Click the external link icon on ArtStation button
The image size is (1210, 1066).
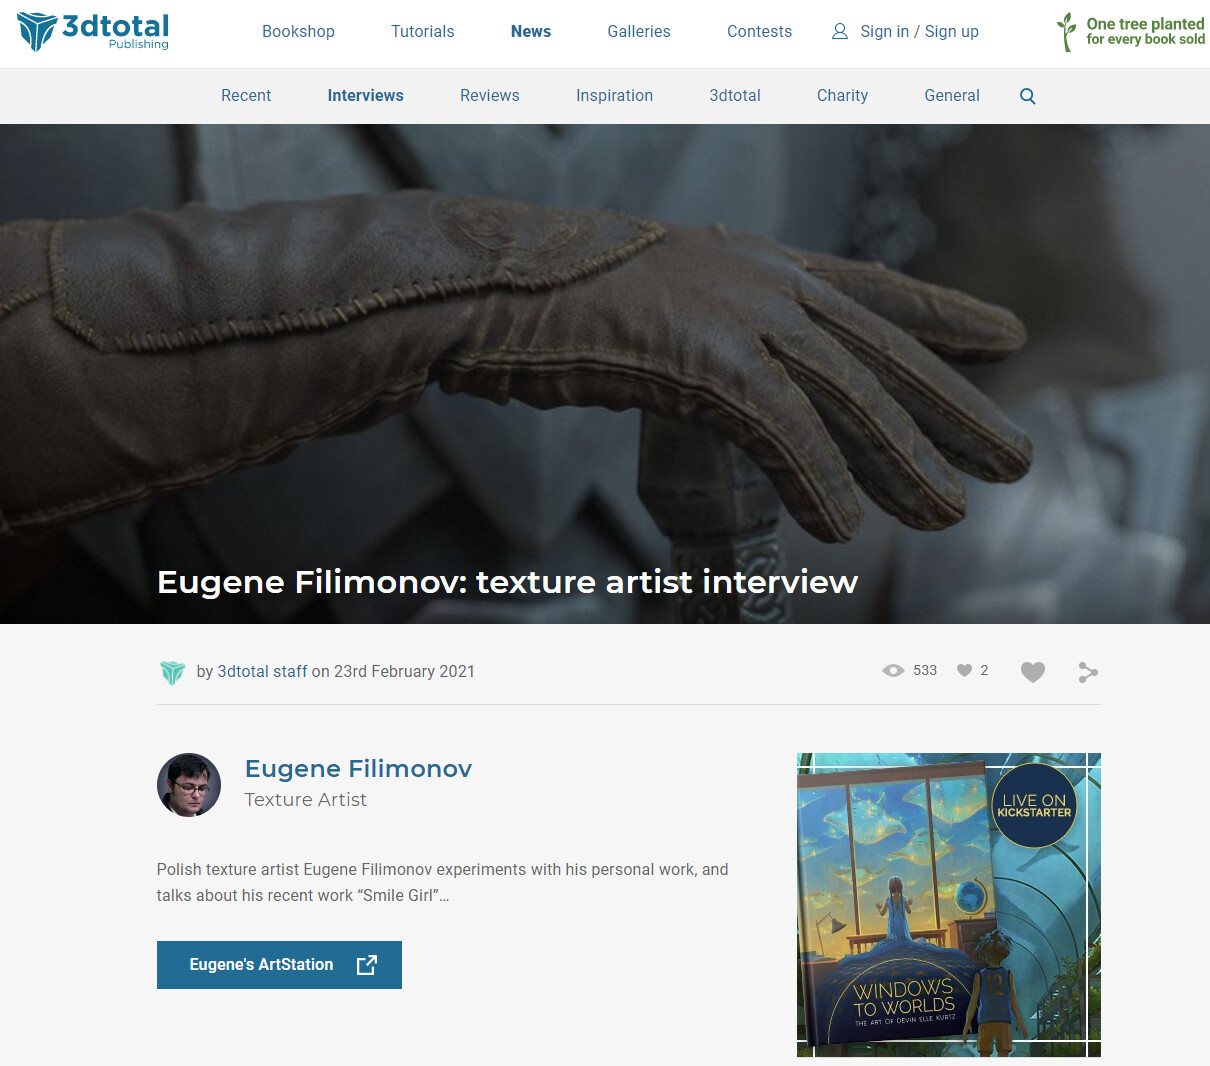click(x=367, y=965)
